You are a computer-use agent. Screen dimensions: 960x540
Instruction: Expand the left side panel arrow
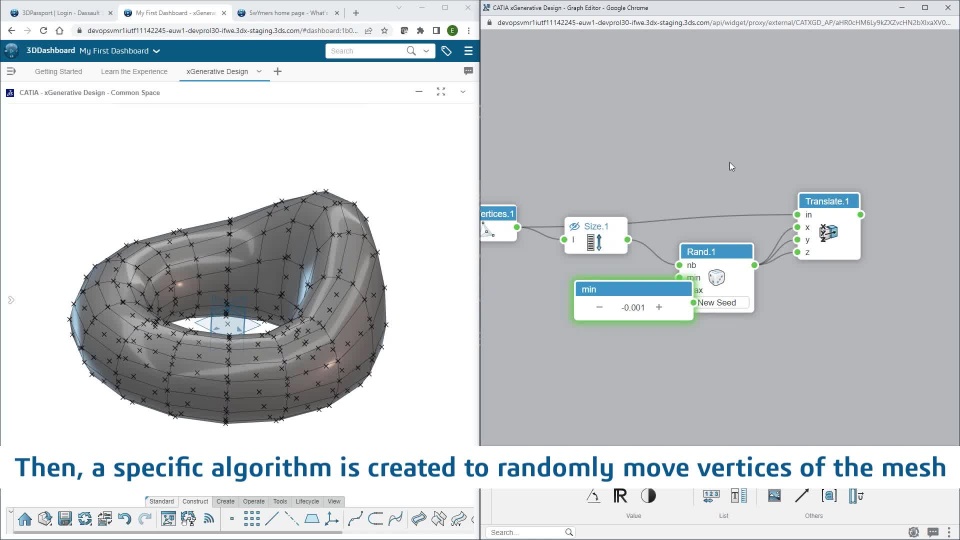pyautogui.click(x=11, y=300)
